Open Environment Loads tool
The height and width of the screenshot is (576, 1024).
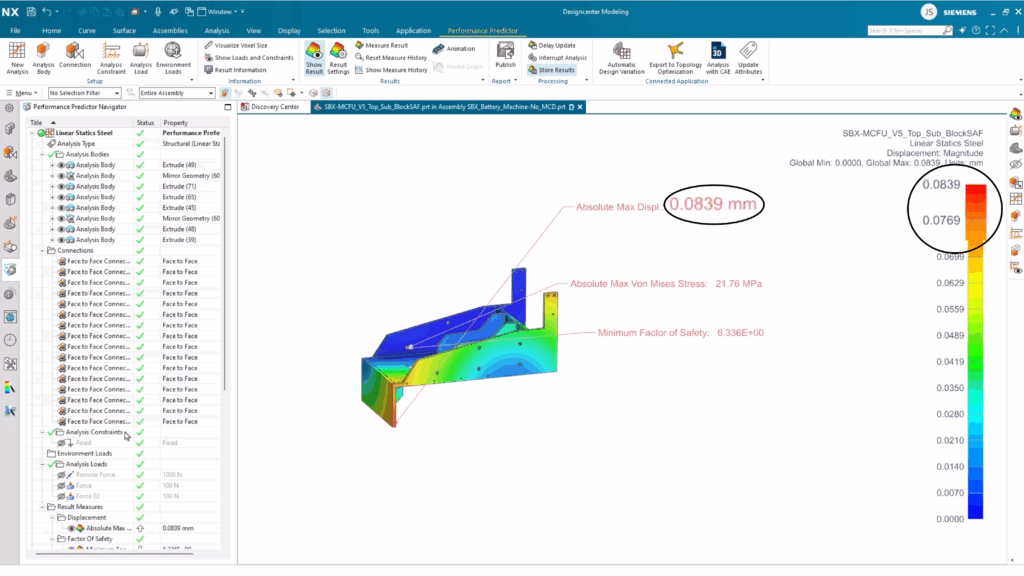click(x=173, y=56)
